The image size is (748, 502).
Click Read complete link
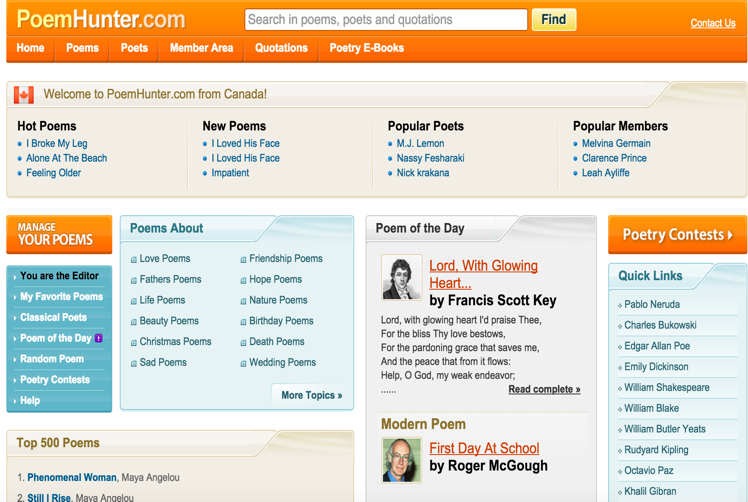click(544, 389)
